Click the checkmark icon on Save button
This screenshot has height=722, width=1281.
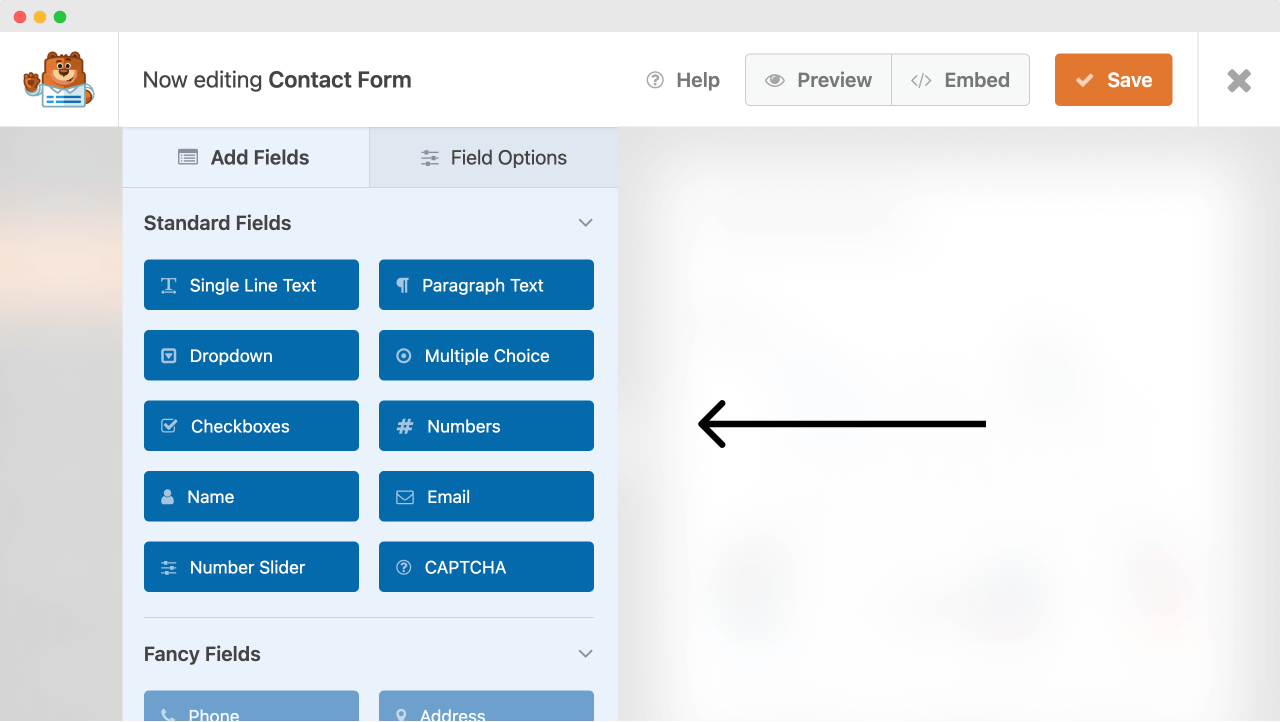coord(1085,80)
